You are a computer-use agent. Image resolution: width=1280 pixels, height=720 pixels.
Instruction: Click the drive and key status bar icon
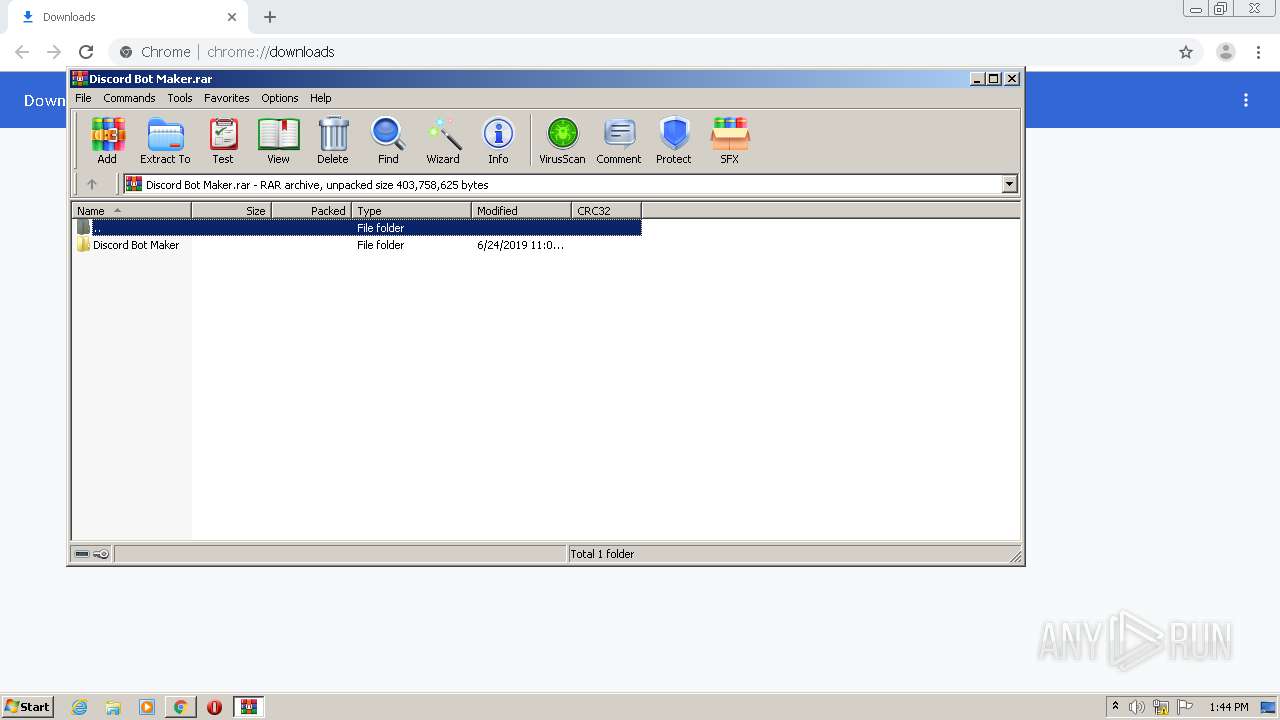[x=92, y=554]
